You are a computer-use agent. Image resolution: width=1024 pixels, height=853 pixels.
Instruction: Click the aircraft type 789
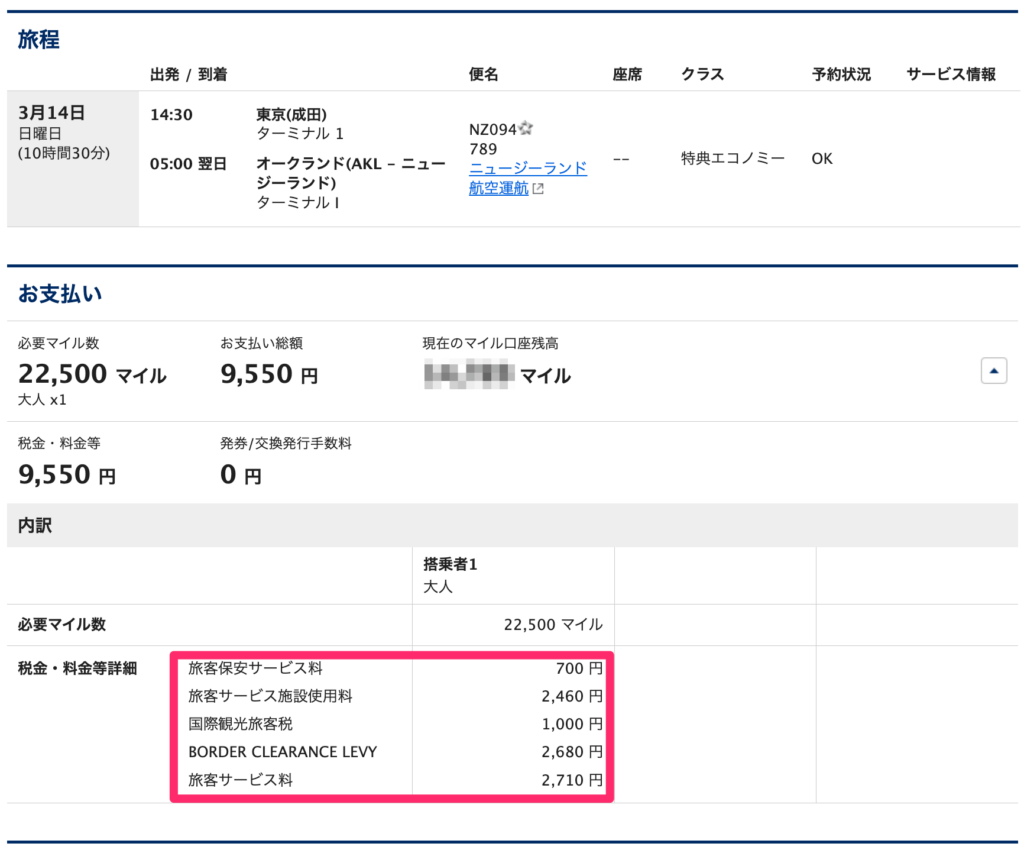click(483, 149)
